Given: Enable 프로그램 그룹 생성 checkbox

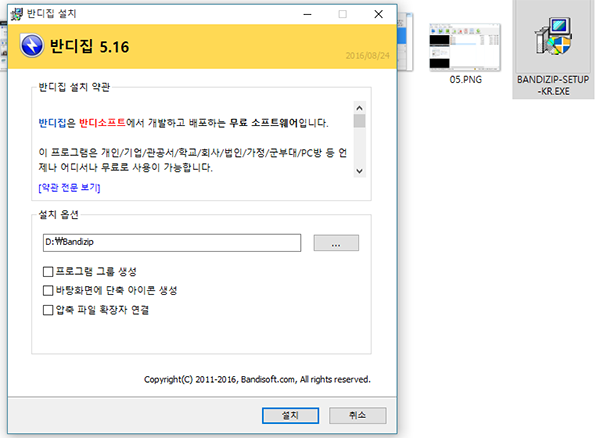Looking at the screenshot, I should click(48, 272).
